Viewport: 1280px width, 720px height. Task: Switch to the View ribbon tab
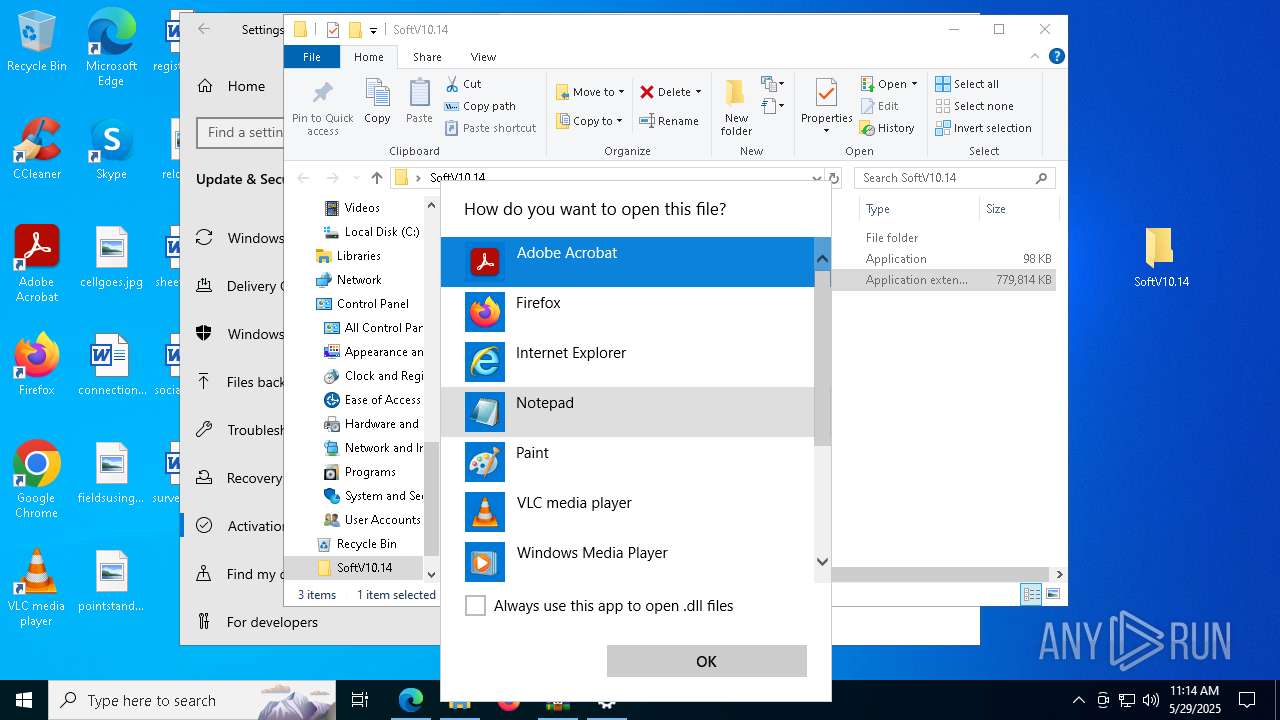(483, 57)
